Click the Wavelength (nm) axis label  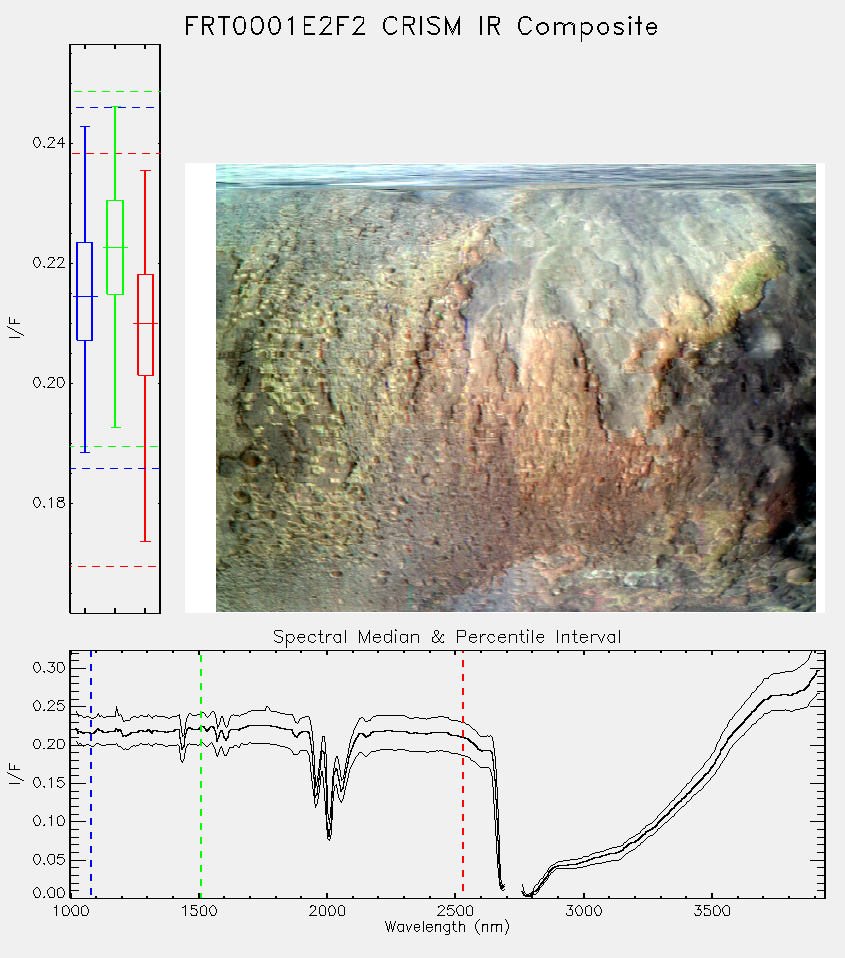click(447, 927)
